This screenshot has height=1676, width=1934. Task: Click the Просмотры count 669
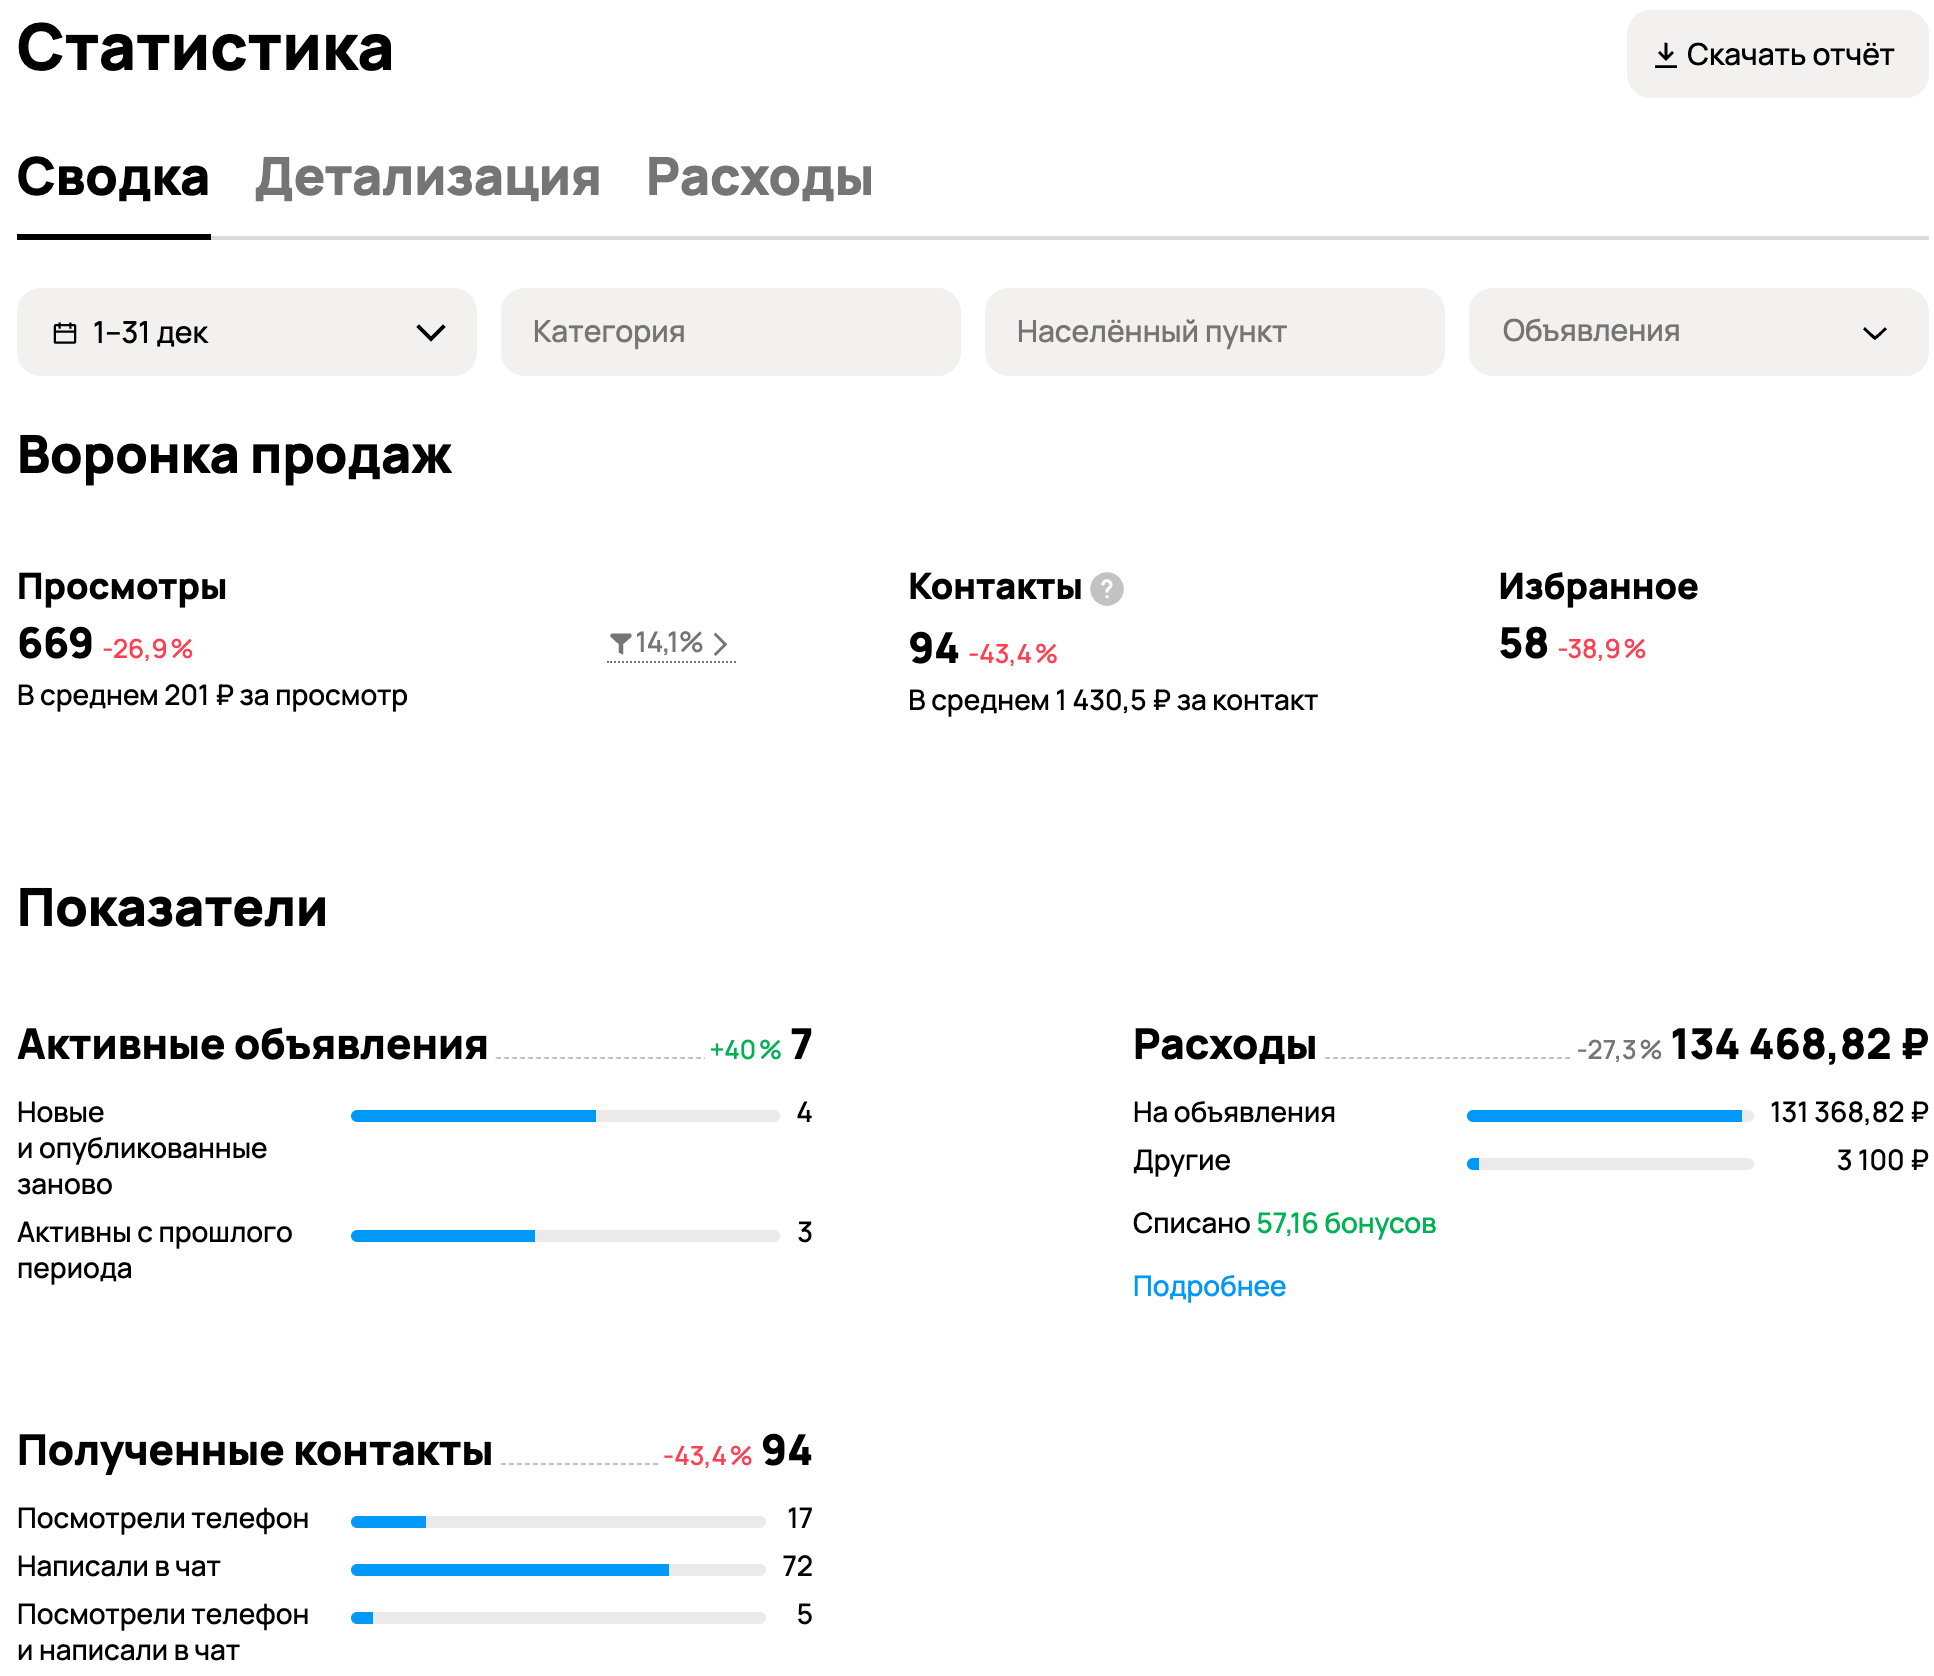55,644
